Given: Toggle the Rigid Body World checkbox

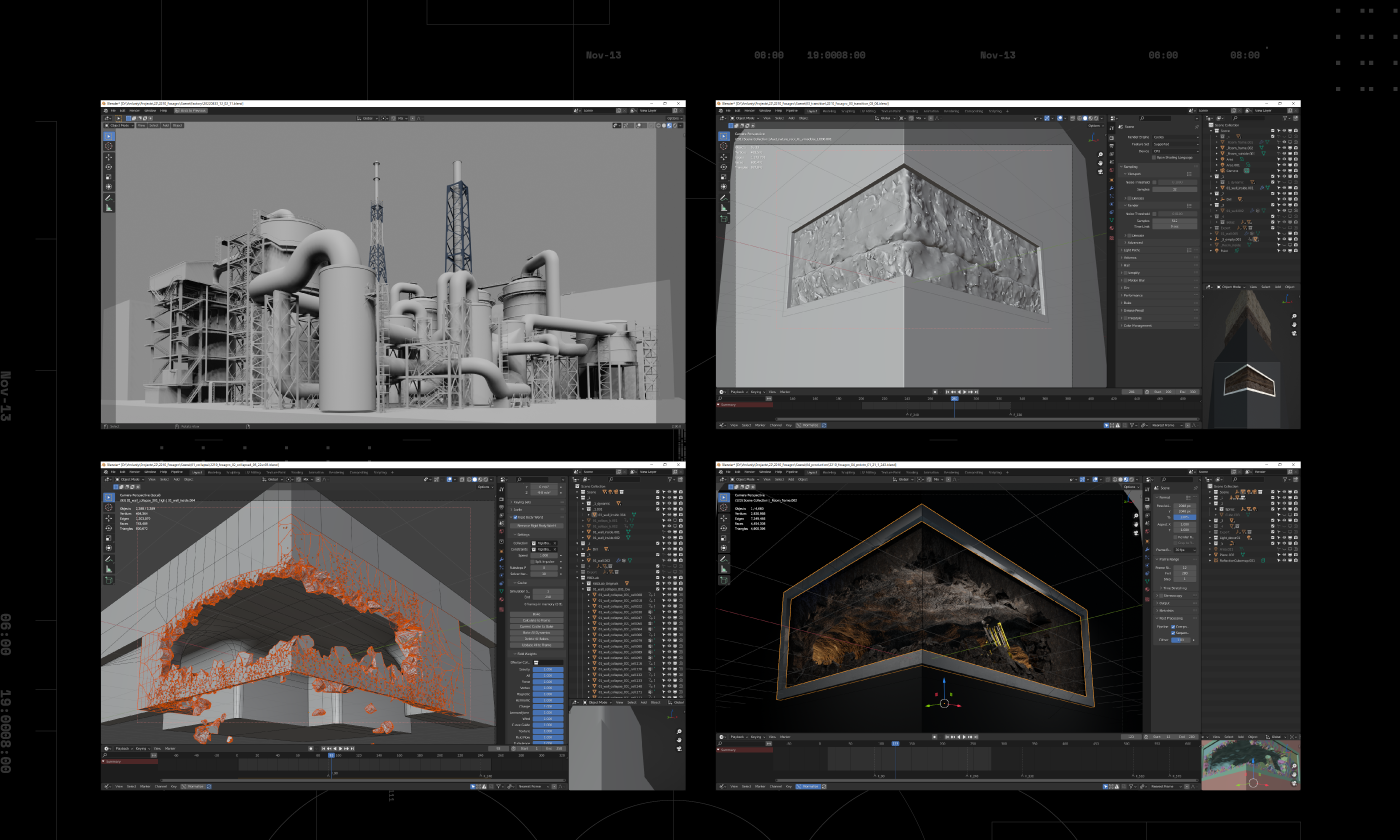Looking at the screenshot, I should coord(515,516).
